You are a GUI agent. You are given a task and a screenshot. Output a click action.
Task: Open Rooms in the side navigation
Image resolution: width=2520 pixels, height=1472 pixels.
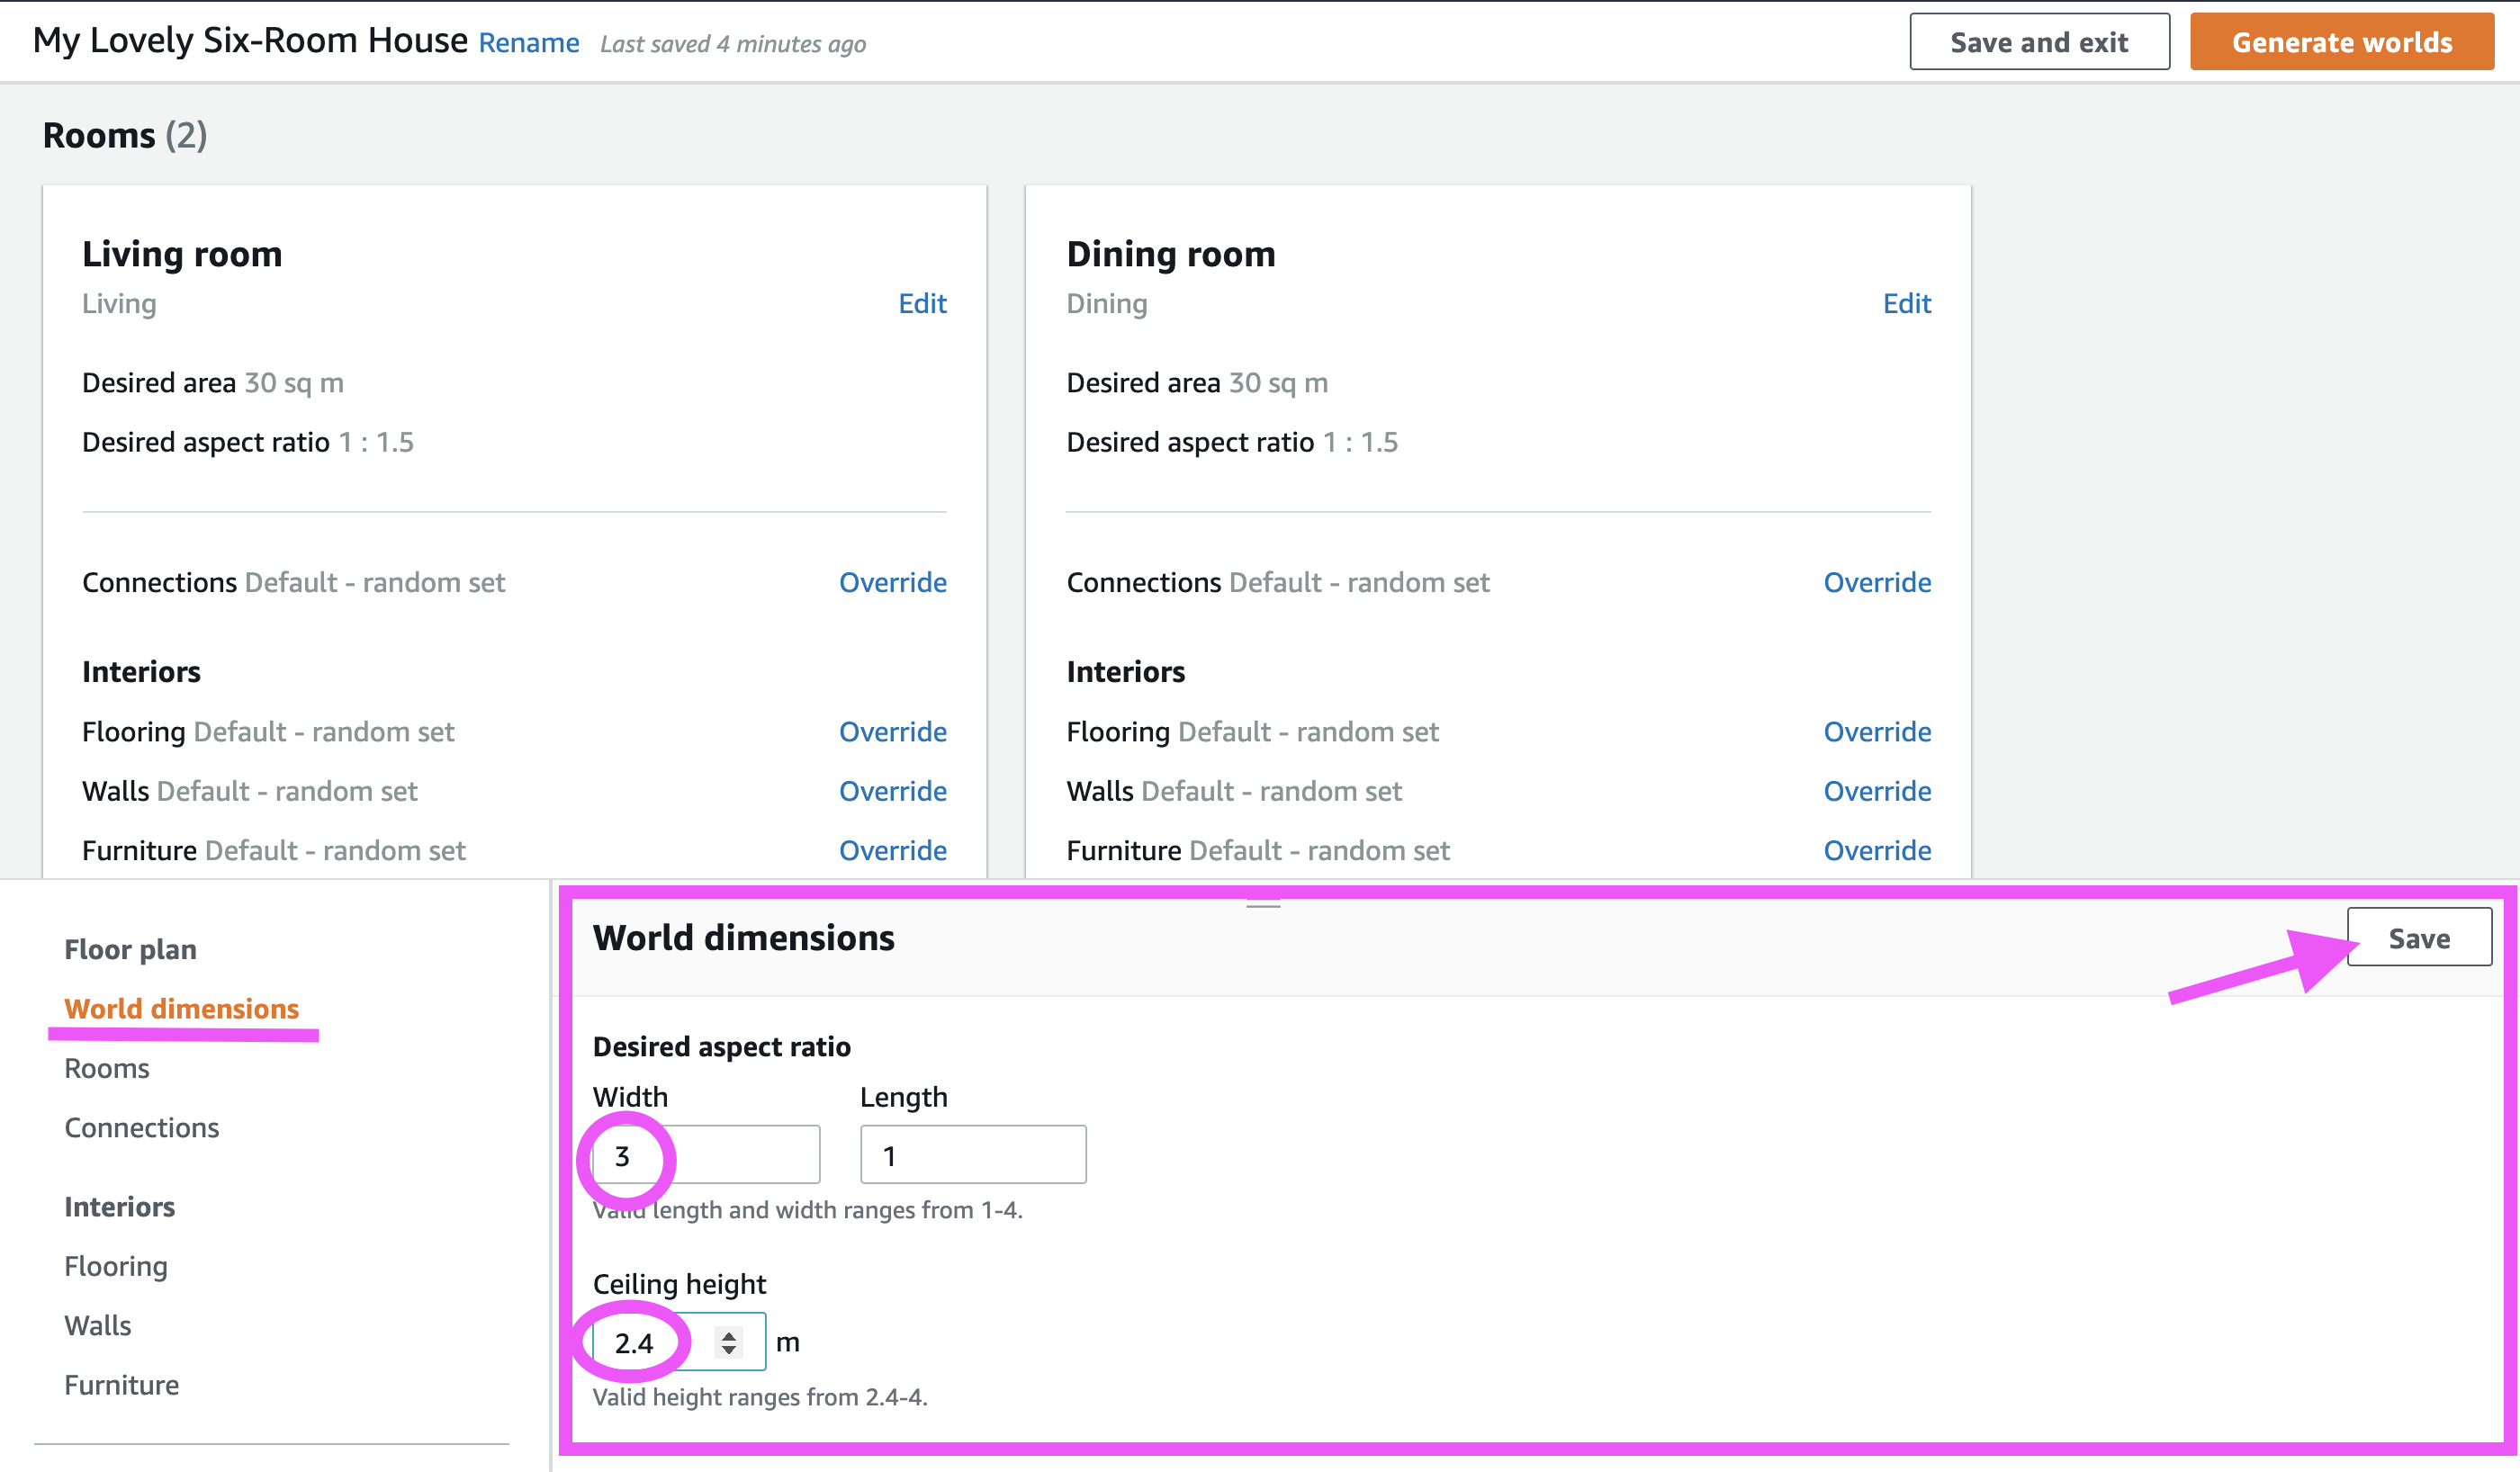[x=107, y=1068]
